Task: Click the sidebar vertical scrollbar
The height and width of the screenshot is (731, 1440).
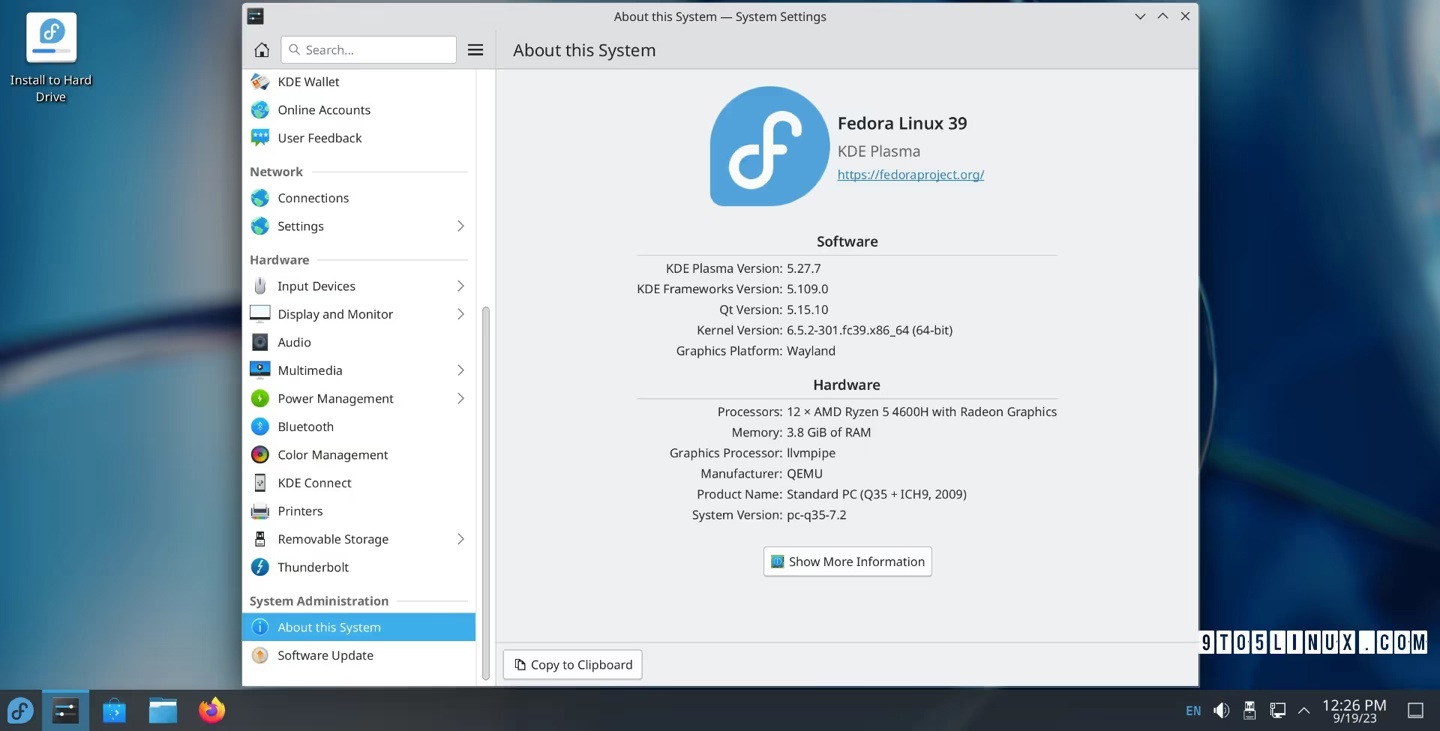Action: click(486, 493)
